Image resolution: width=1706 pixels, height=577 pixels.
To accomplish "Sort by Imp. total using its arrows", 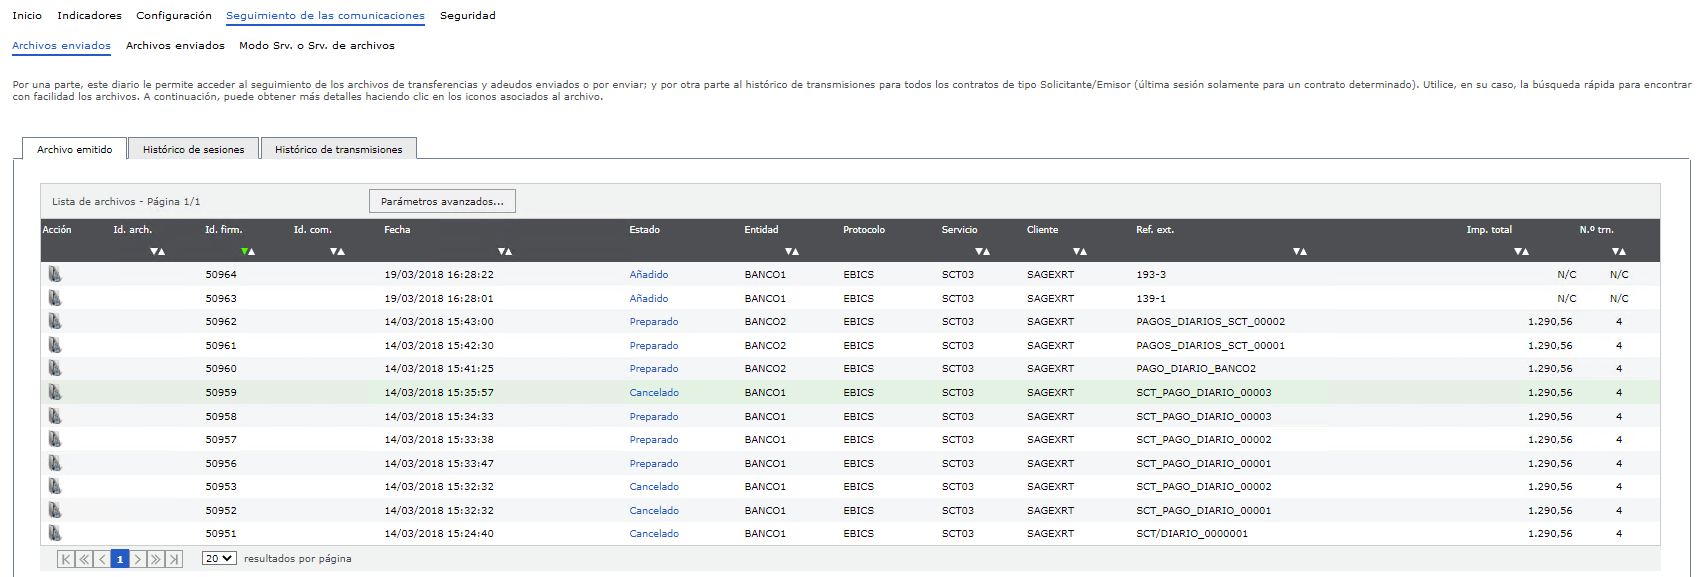I will [x=1521, y=251].
